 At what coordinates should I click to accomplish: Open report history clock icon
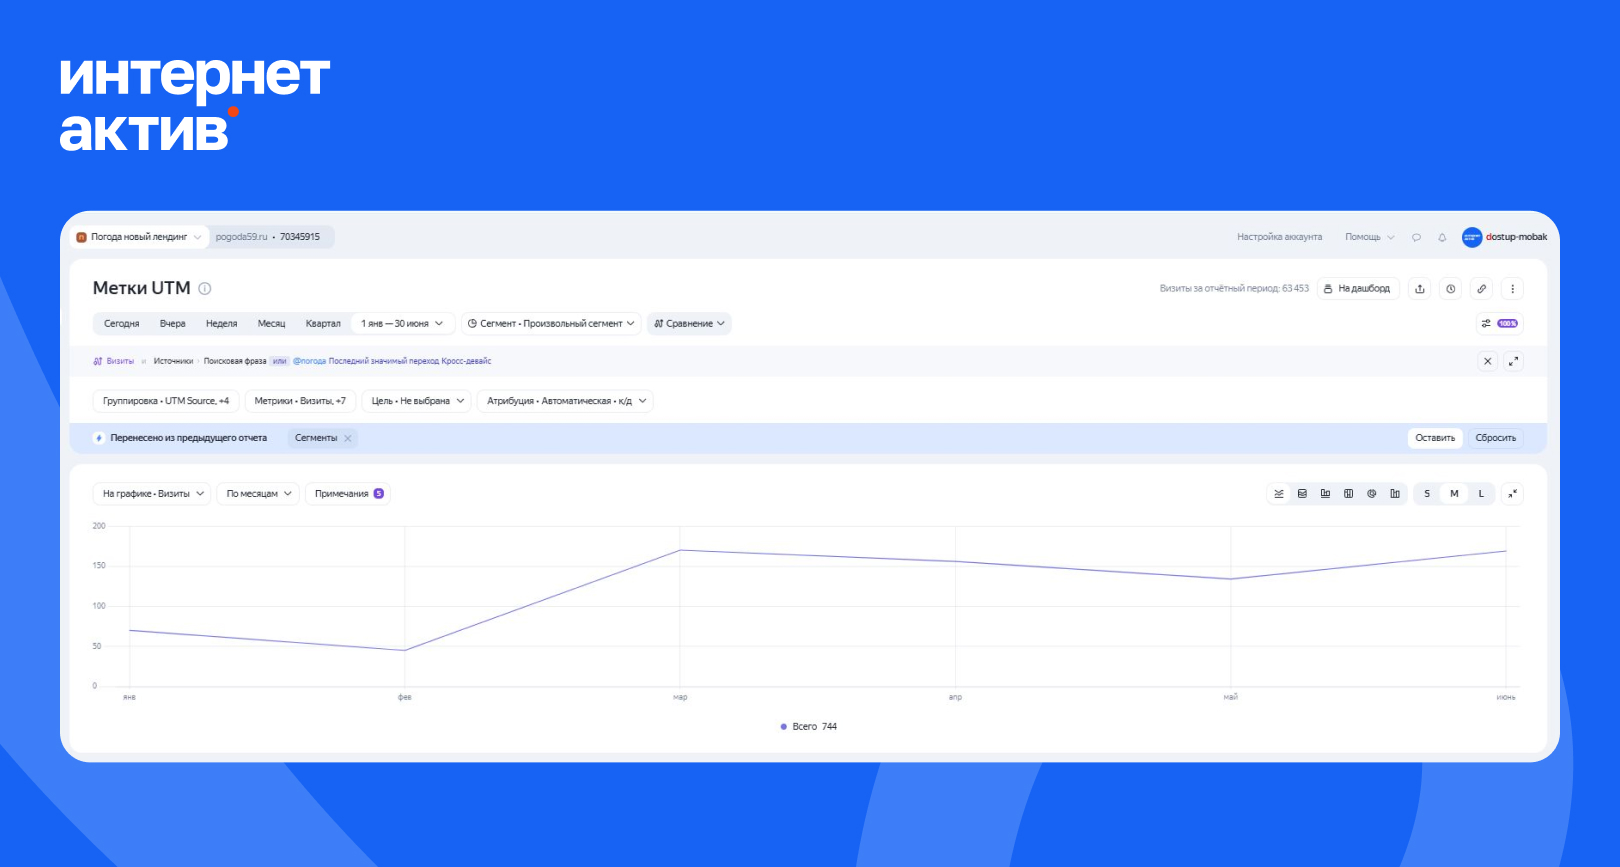1450,289
